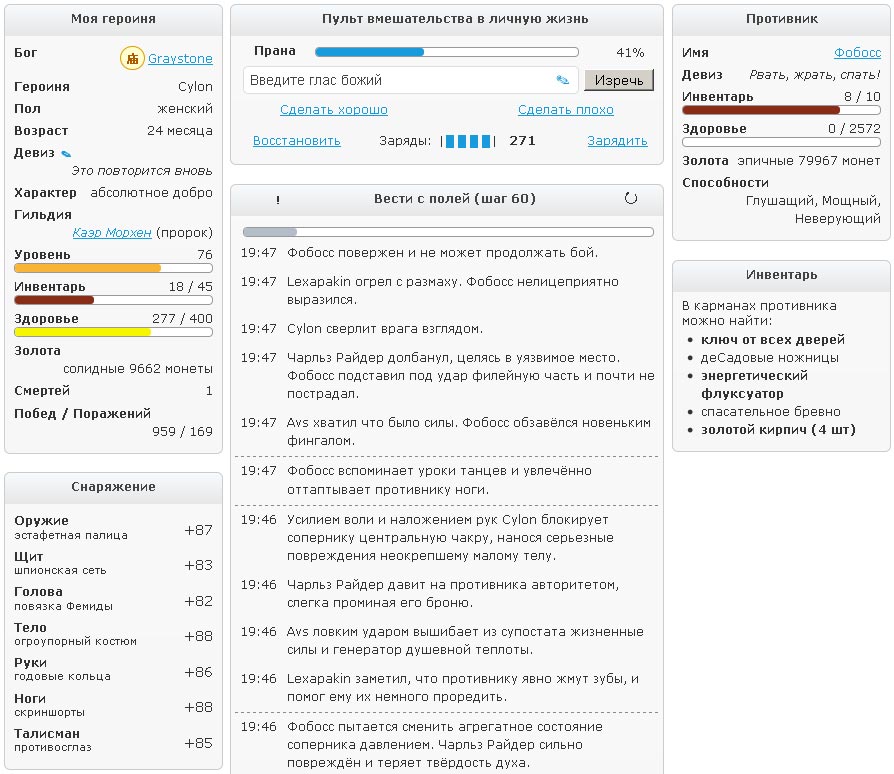Viewport: 894px width, 774px height.
Task: Open the opponent Фобосс name link
Action: click(857, 53)
